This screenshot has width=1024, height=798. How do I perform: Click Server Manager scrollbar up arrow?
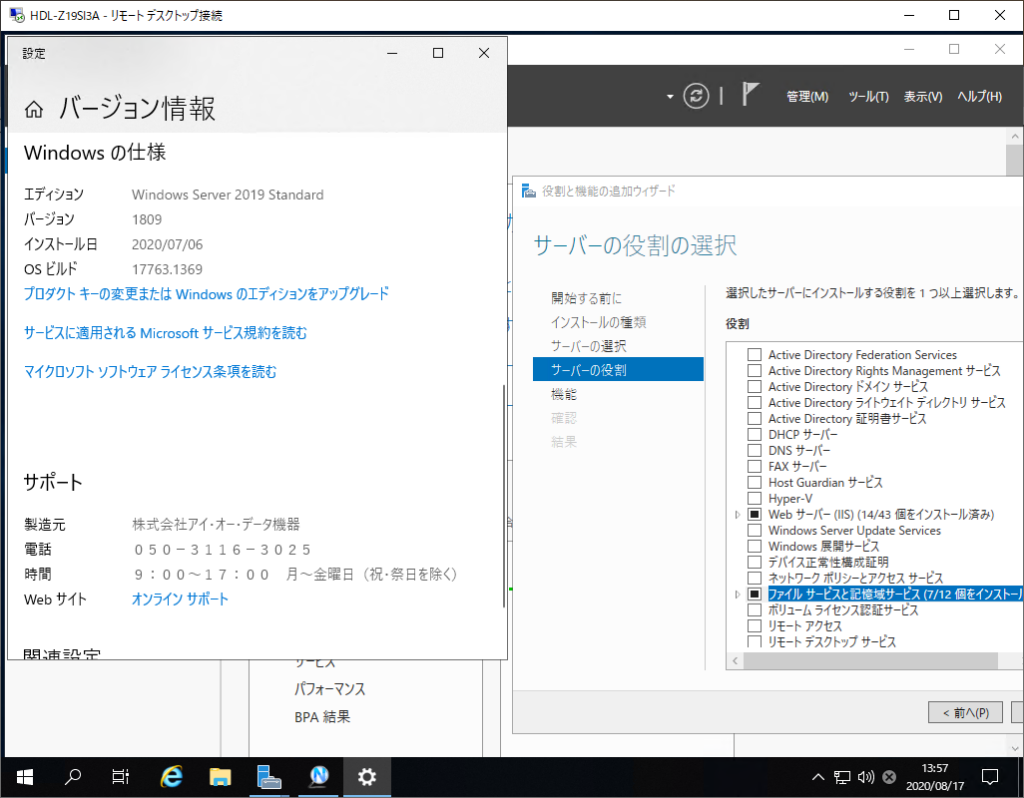1014,136
